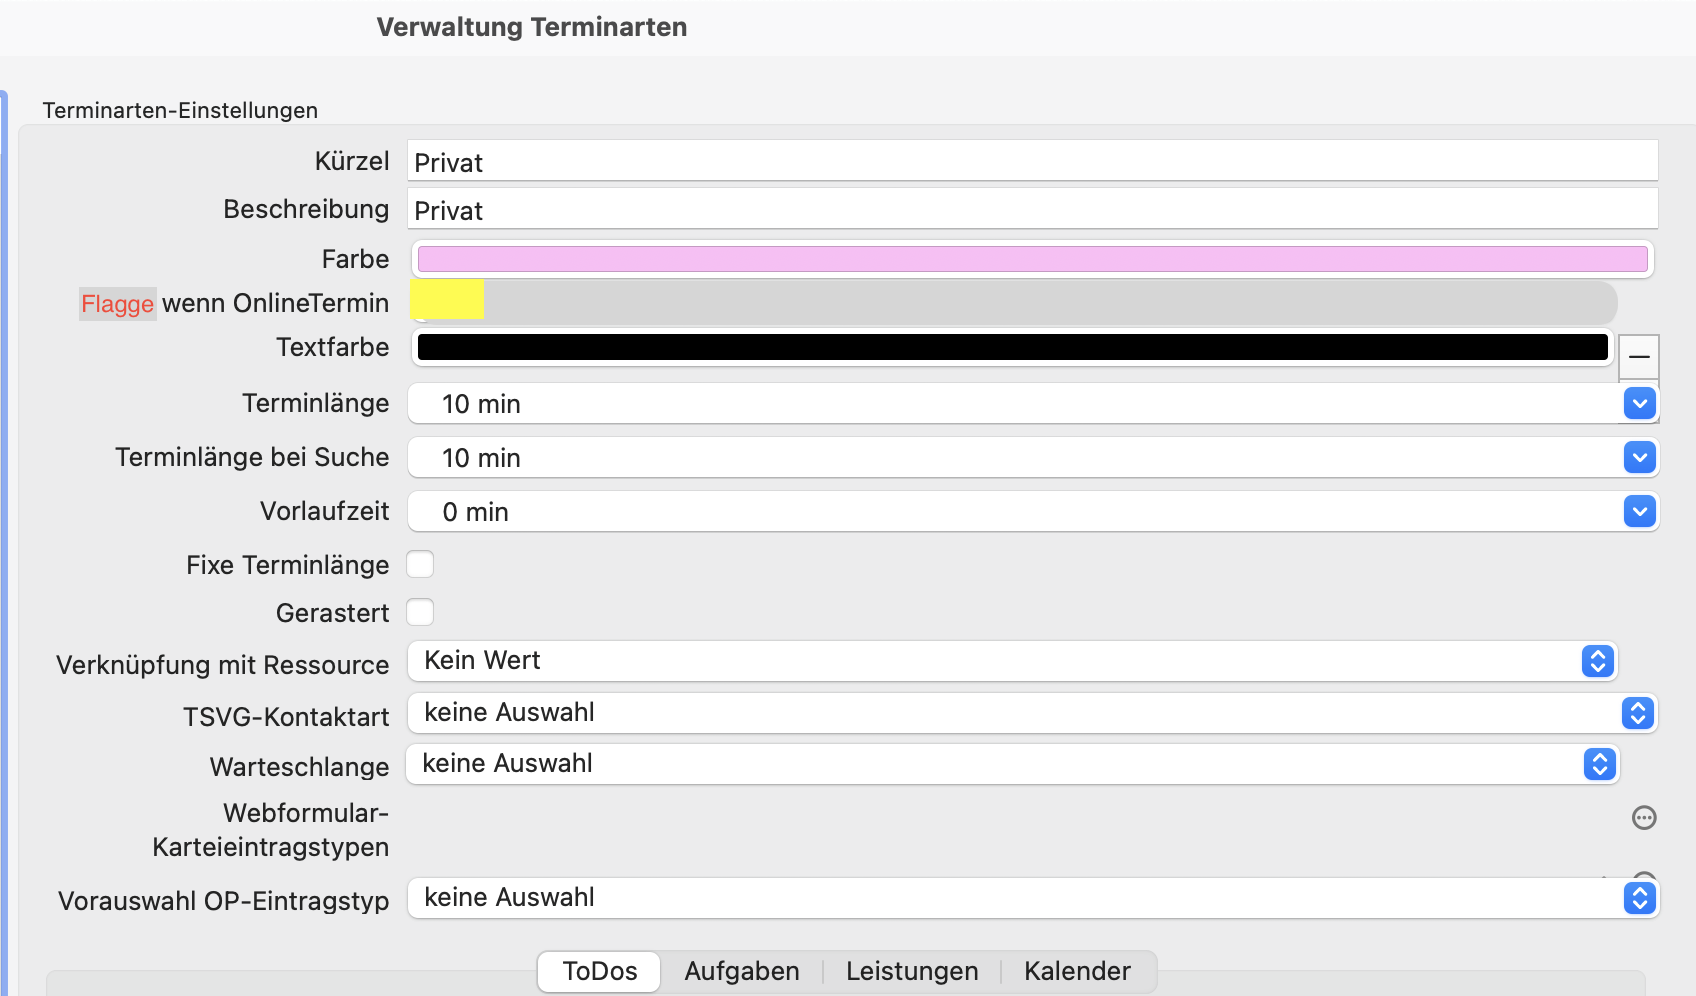1696x996 pixels.
Task: Click the pink Farbe color well
Action: point(1031,259)
